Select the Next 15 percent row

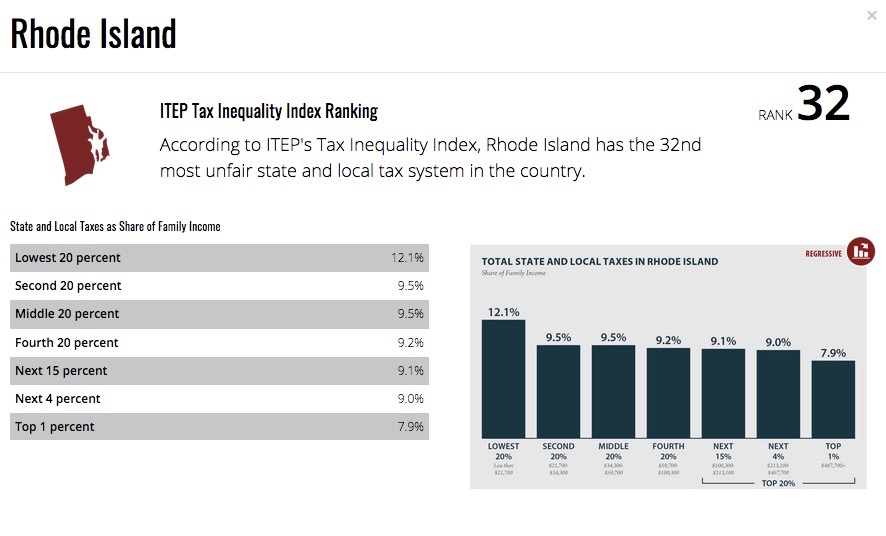pyautogui.click(x=219, y=371)
